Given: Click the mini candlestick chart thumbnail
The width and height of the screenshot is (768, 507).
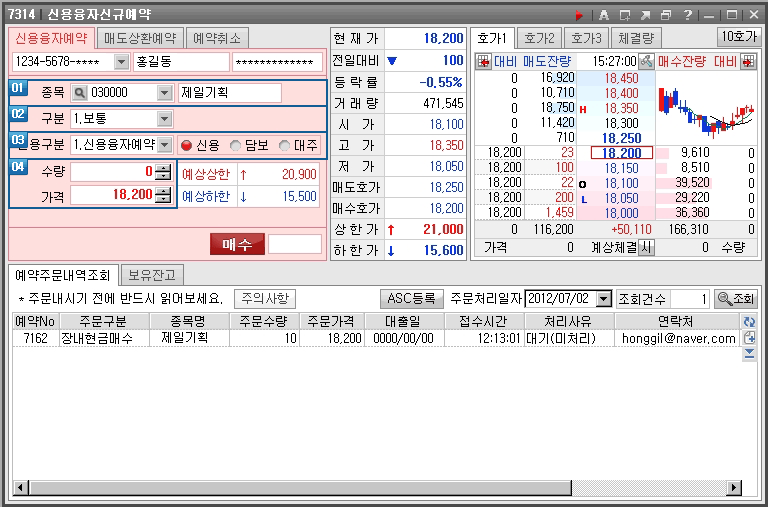Looking at the screenshot, I should (x=706, y=112).
